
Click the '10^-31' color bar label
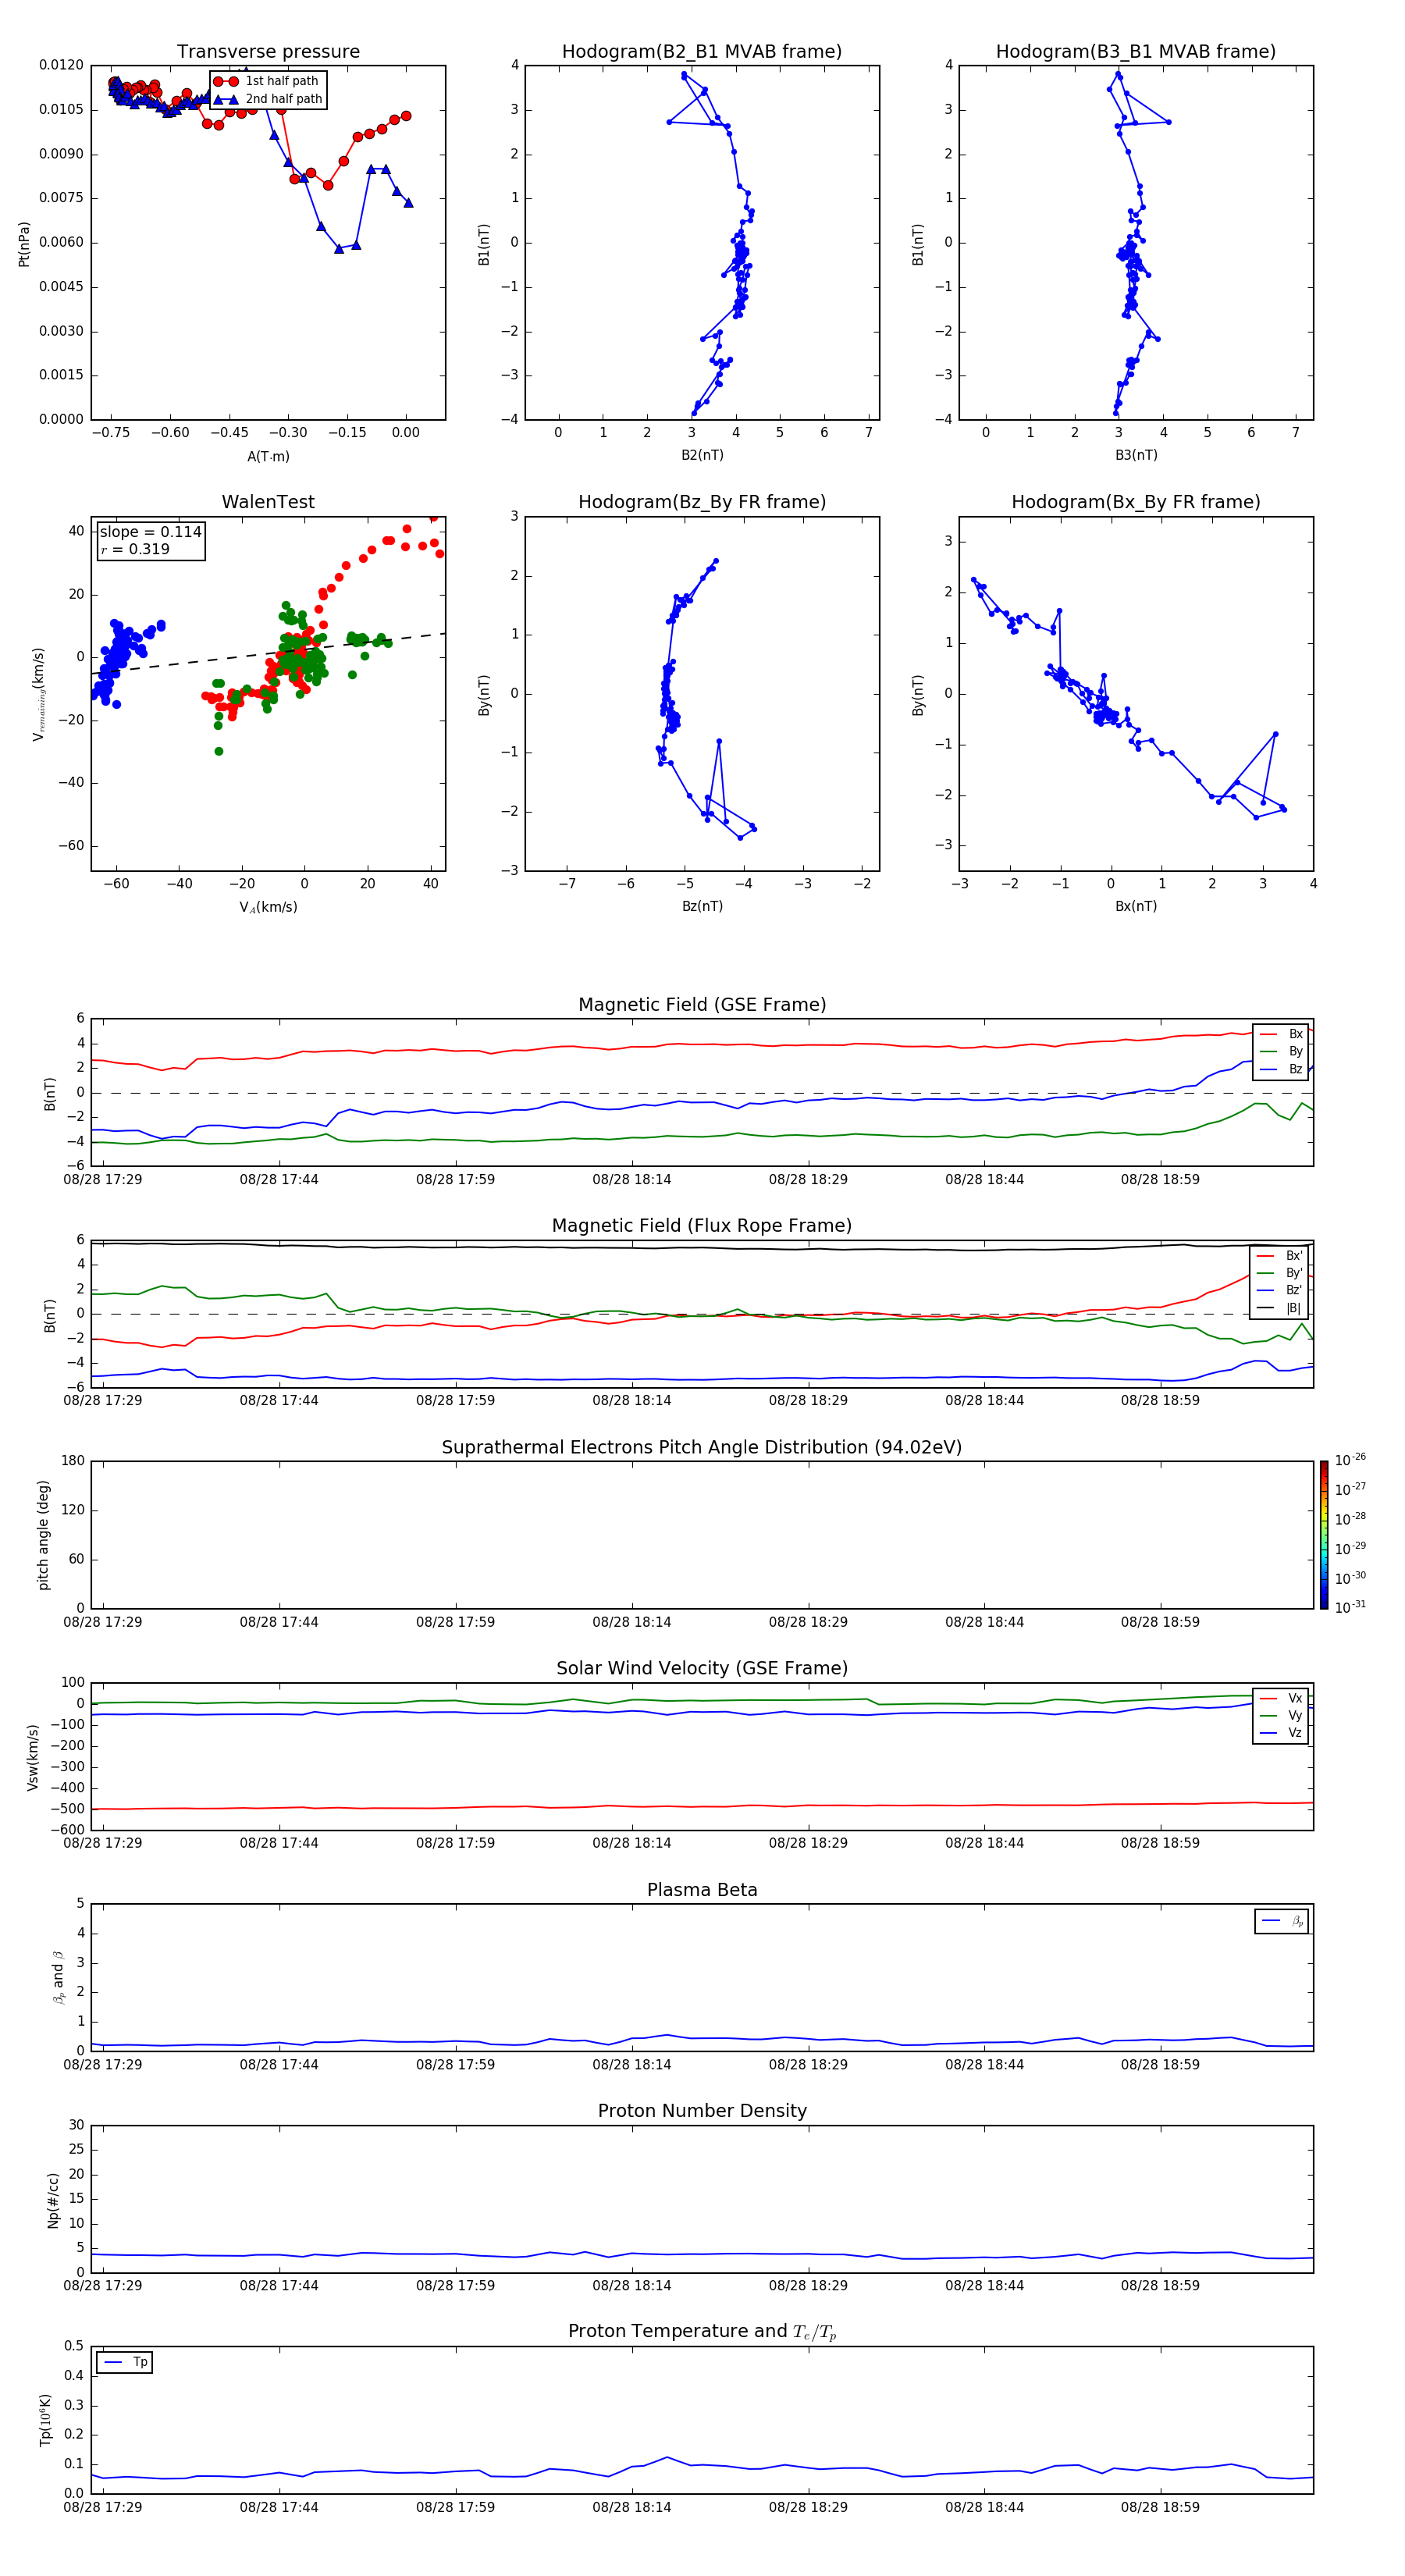(1349, 1607)
